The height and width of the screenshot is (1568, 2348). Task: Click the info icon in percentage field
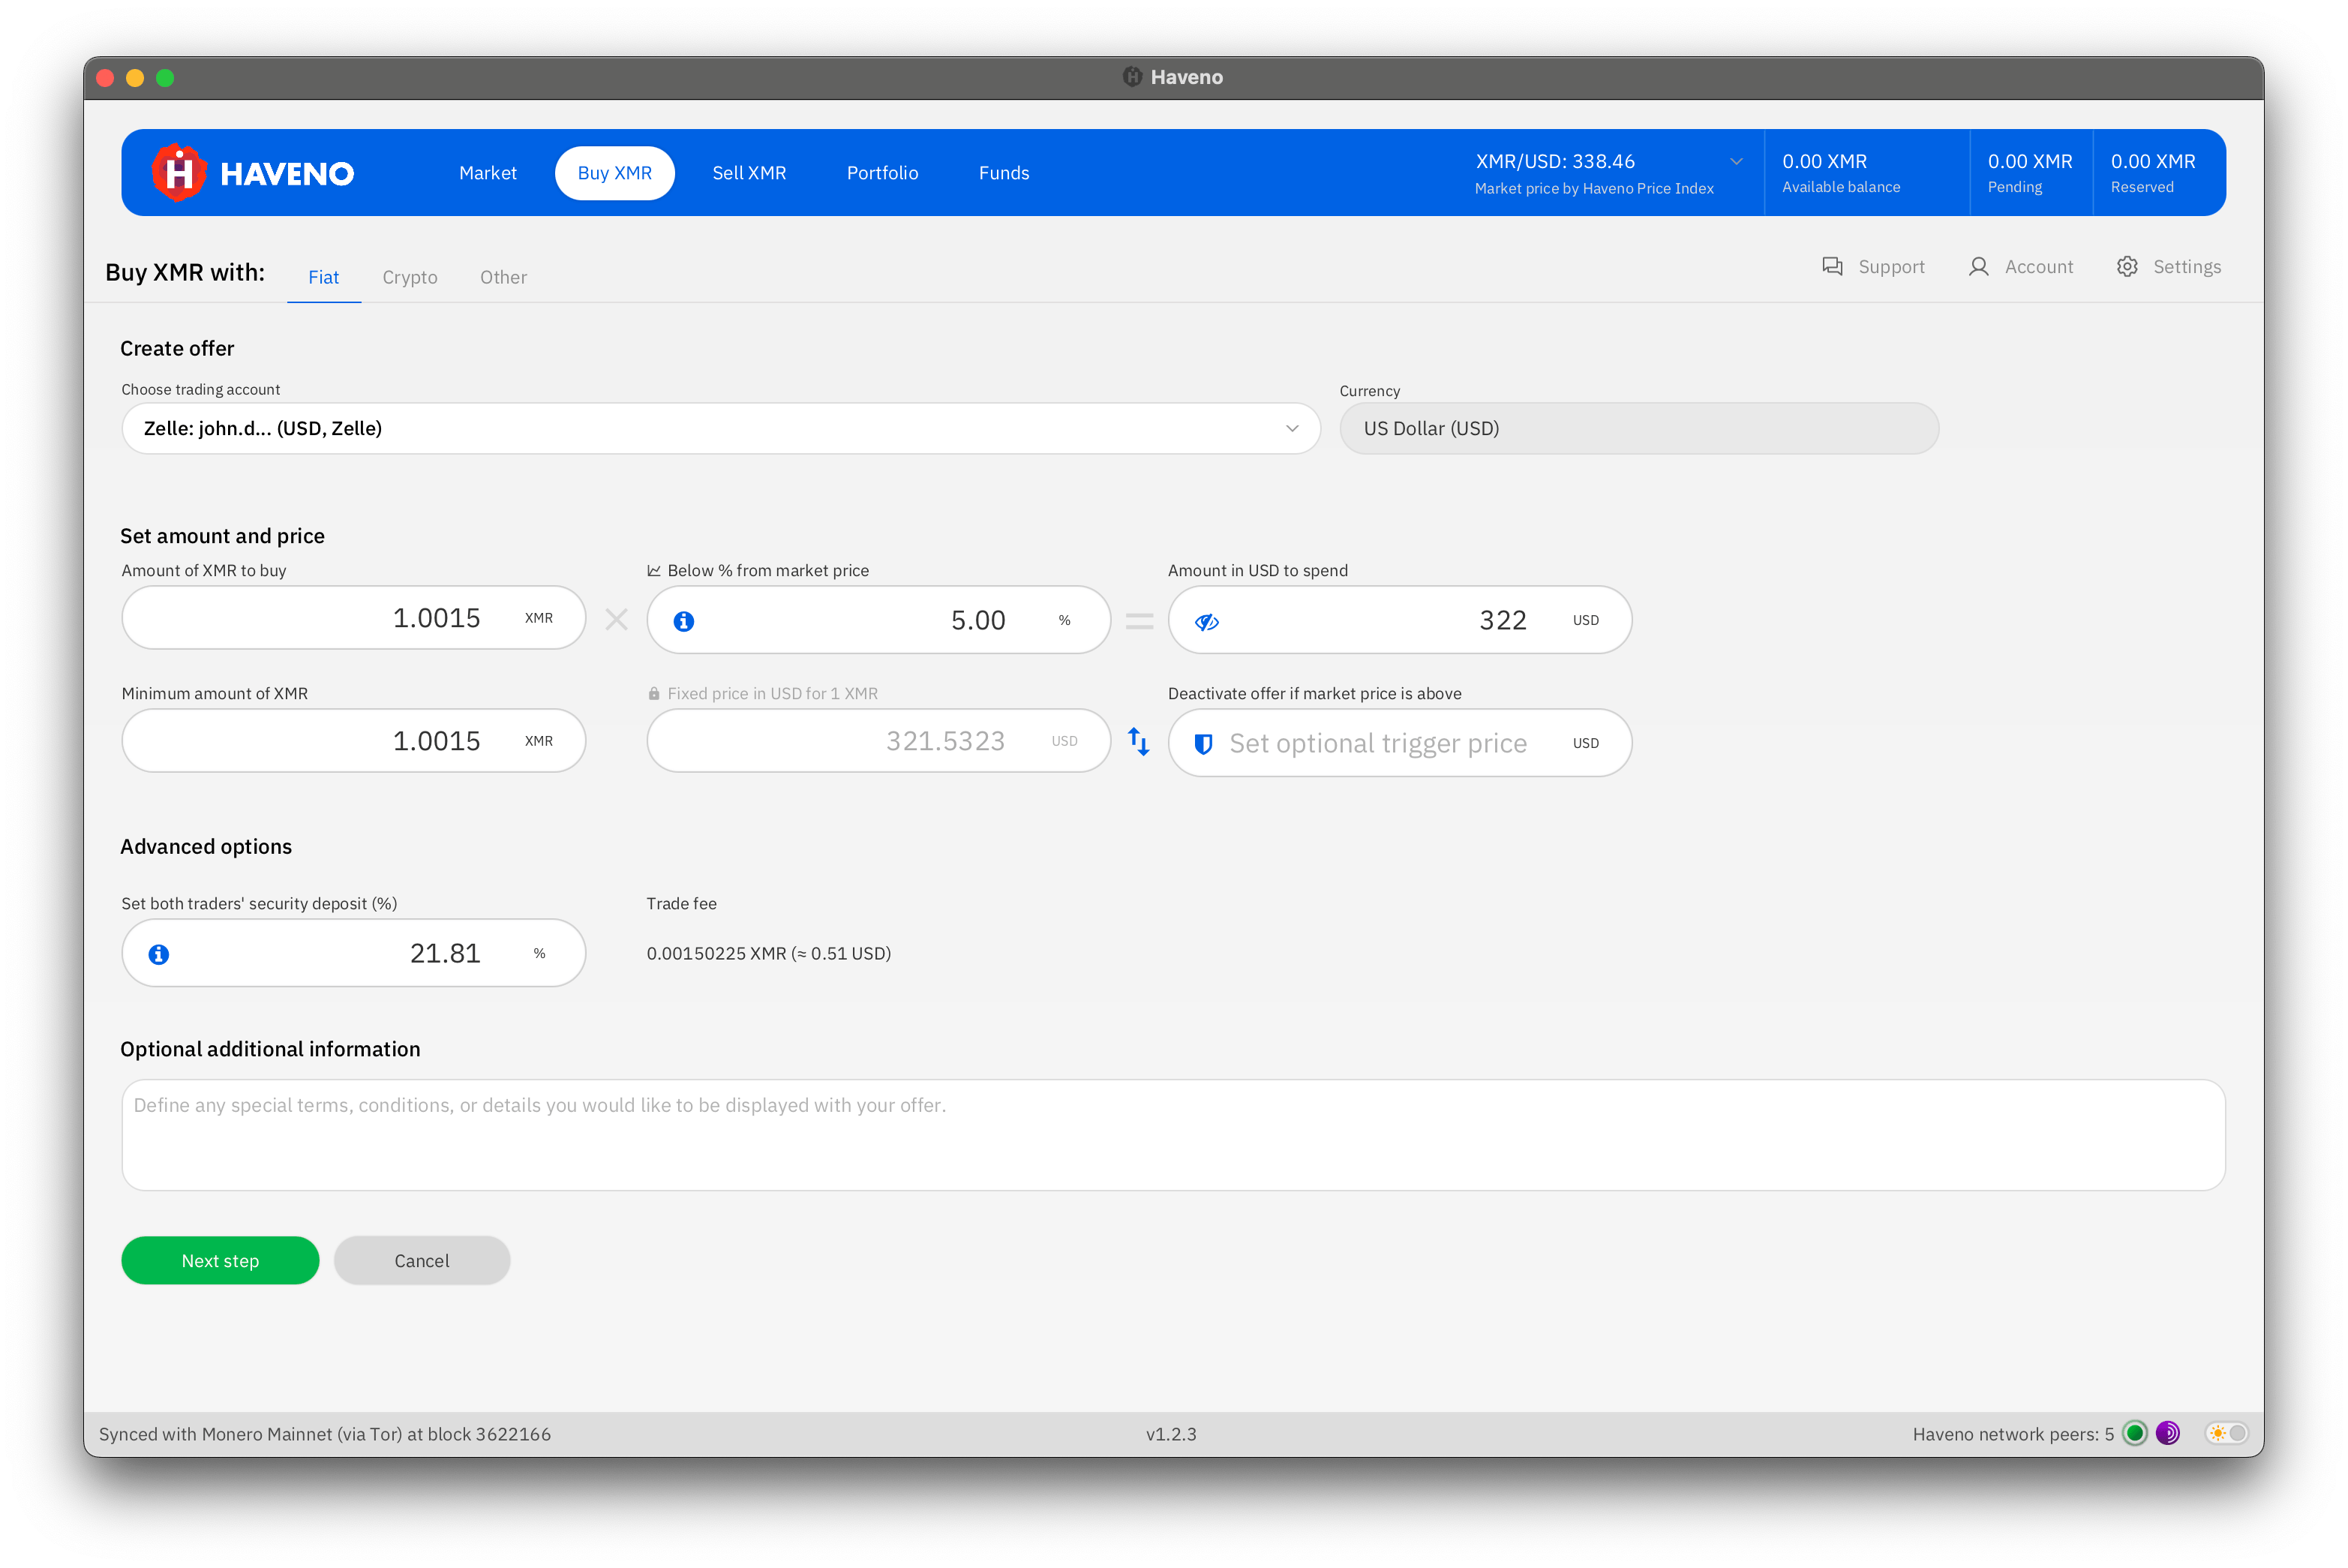pyautogui.click(x=684, y=621)
